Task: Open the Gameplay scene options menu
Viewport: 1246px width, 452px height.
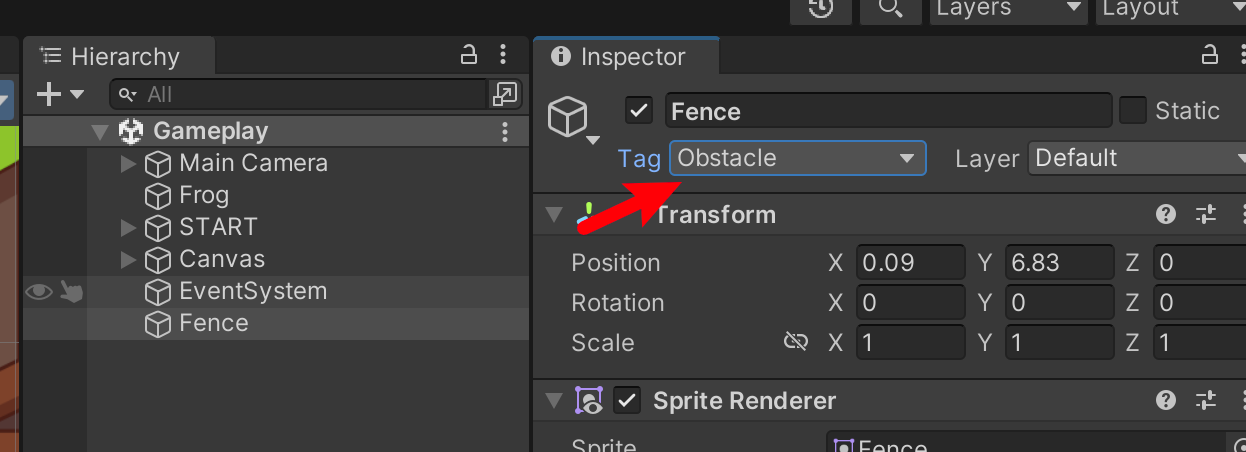Action: 505,132
